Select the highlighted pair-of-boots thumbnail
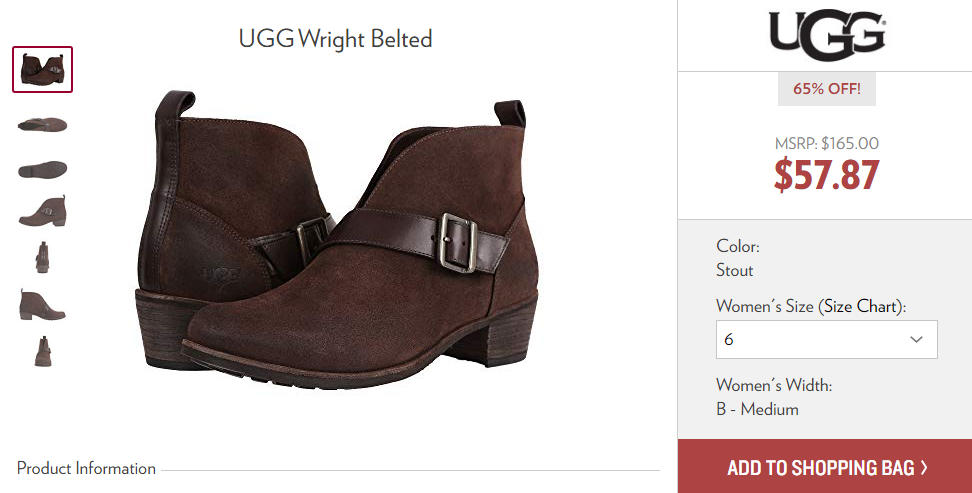This screenshot has width=972, height=493. [43, 69]
